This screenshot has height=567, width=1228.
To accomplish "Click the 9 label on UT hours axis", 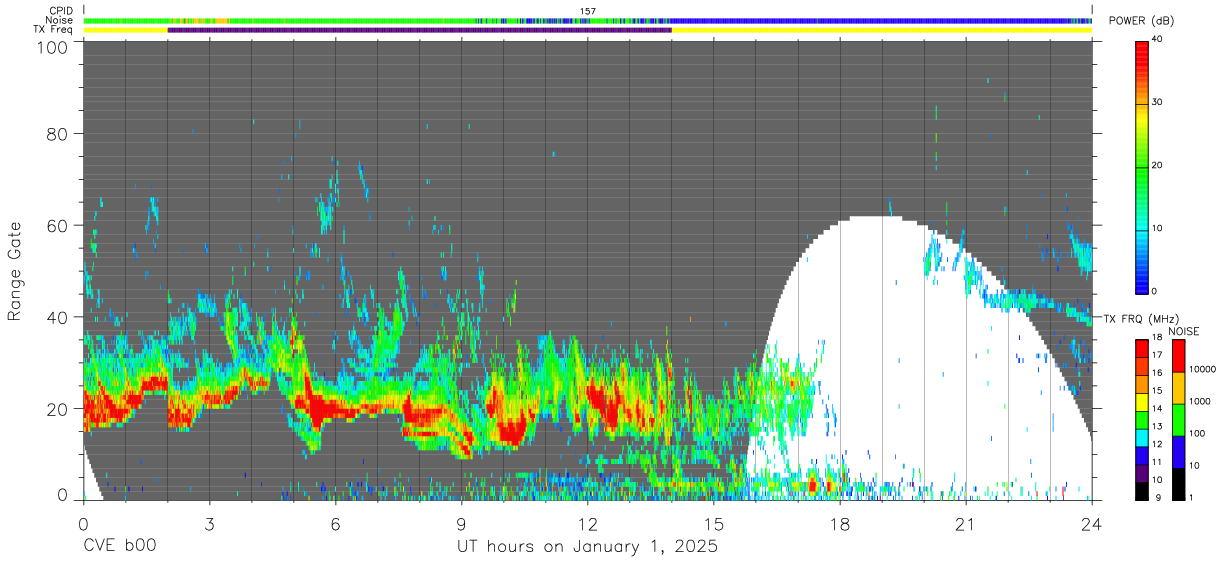I will click(x=461, y=524).
